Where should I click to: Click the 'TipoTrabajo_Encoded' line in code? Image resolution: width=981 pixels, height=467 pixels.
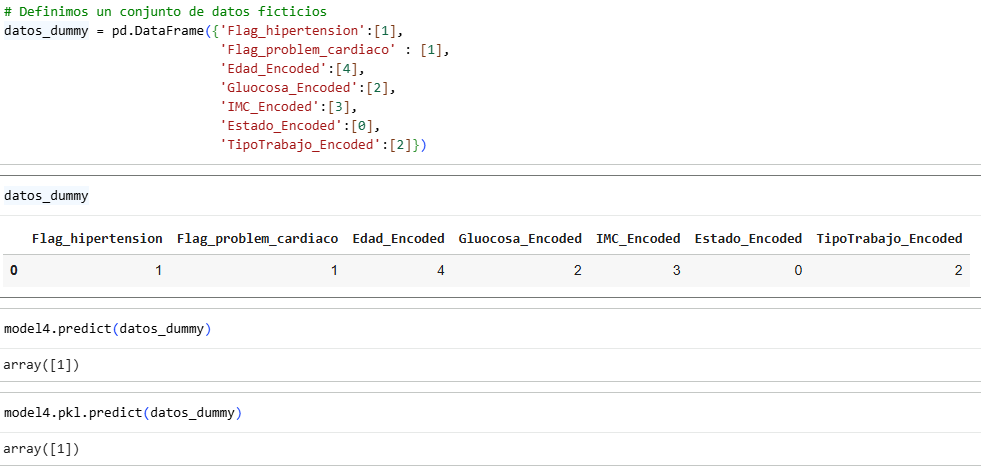point(323,145)
